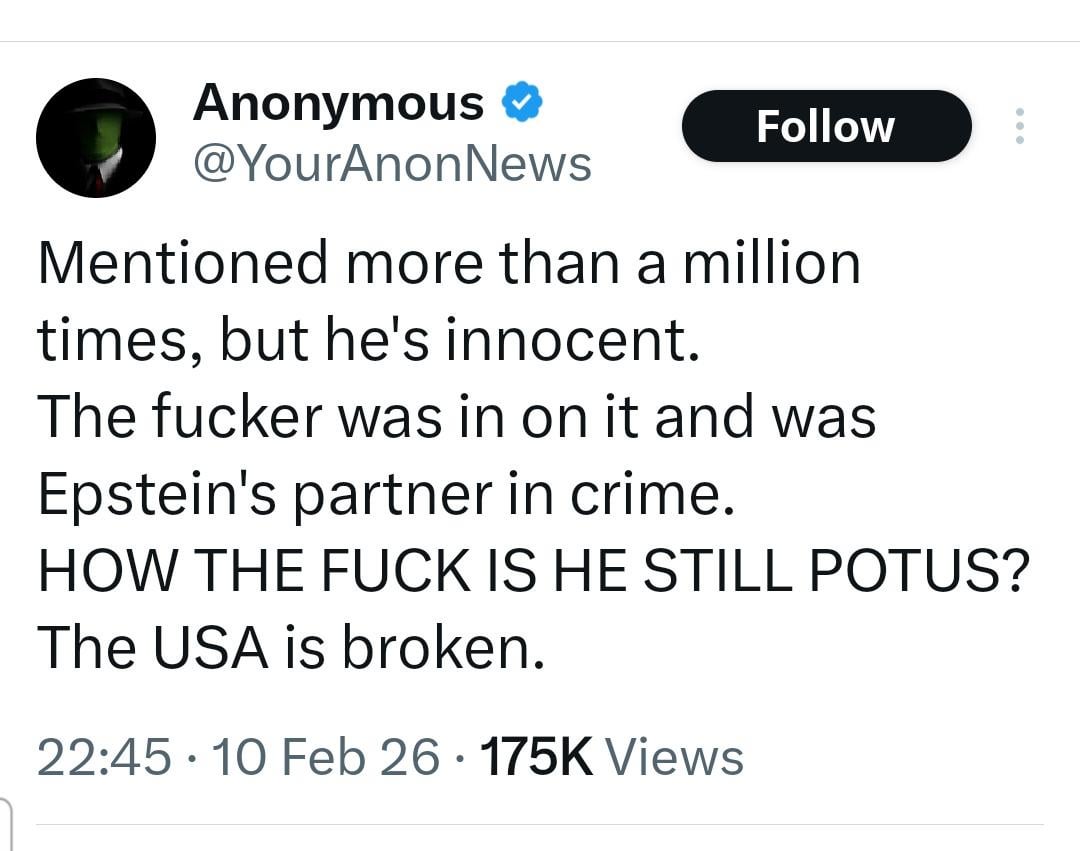Click the word broken in the tweet
Screen dimensions: 1080x851
443,648
